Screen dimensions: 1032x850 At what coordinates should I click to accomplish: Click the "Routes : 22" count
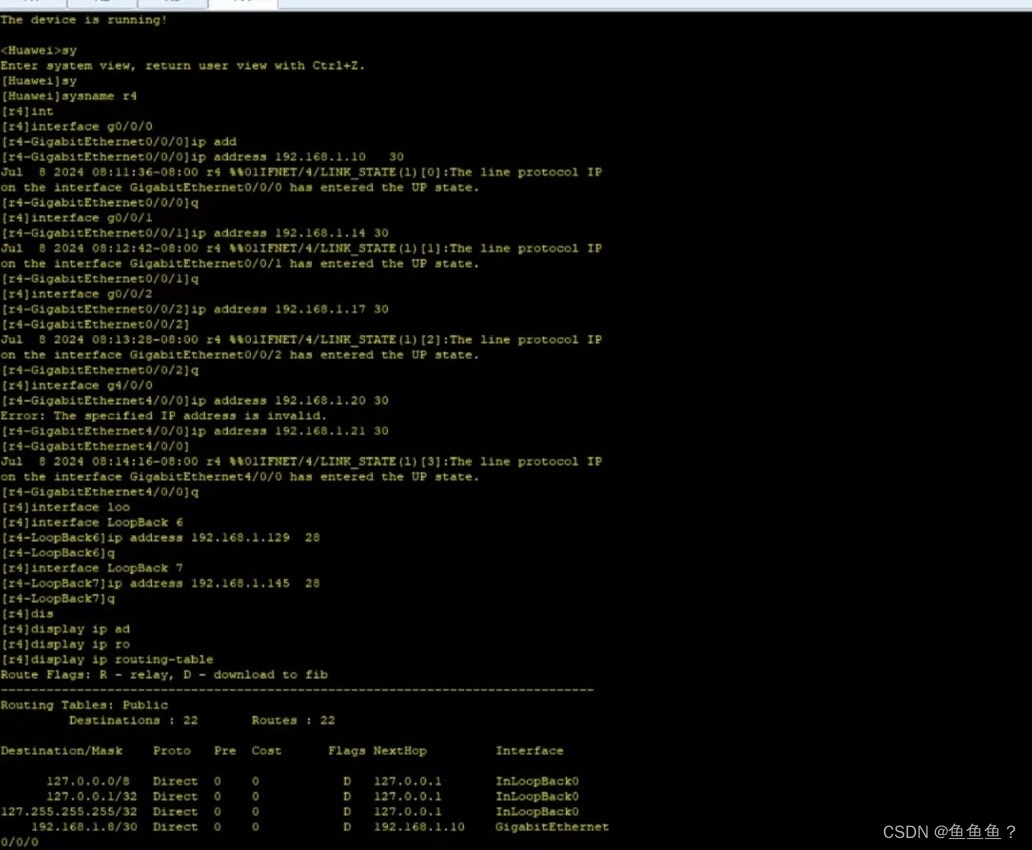point(294,720)
